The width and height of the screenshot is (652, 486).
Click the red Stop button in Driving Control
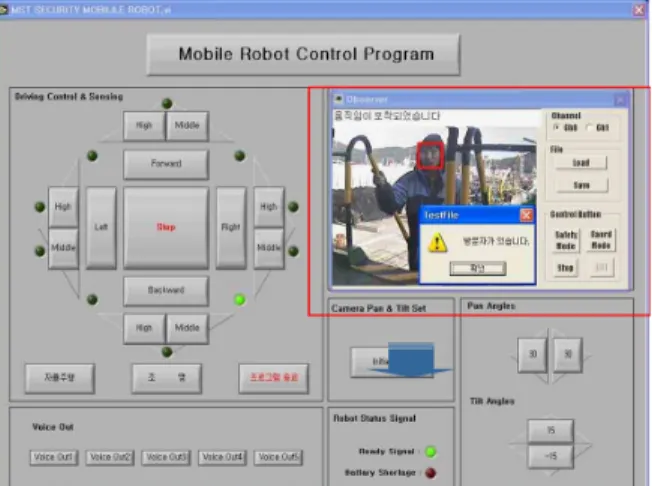[x=166, y=227]
